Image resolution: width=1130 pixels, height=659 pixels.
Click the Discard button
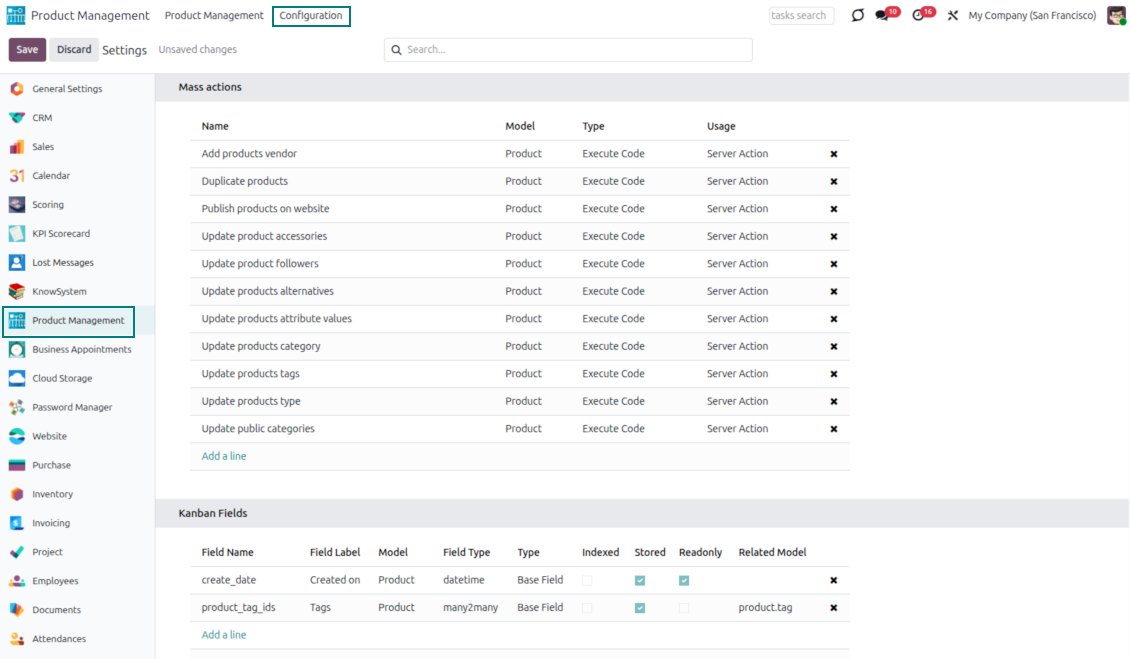(74, 50)
